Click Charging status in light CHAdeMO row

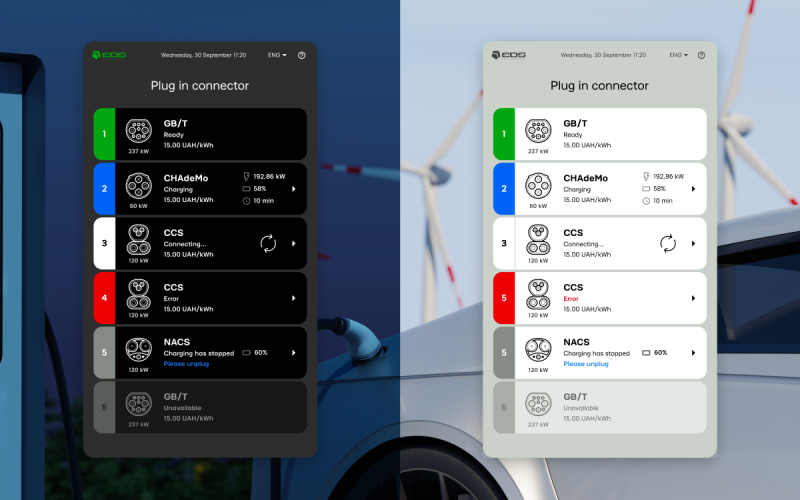point(577,190)
